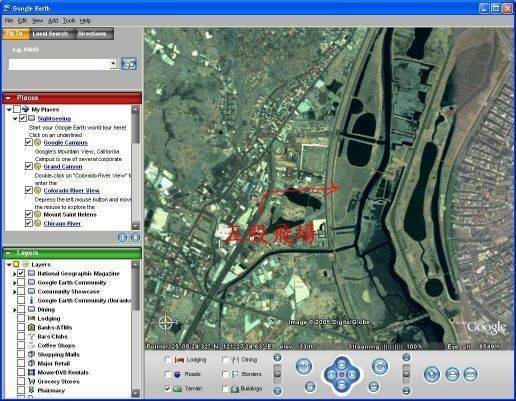
Task: Collapse the Layers root tree node
Action: point(9,264)
